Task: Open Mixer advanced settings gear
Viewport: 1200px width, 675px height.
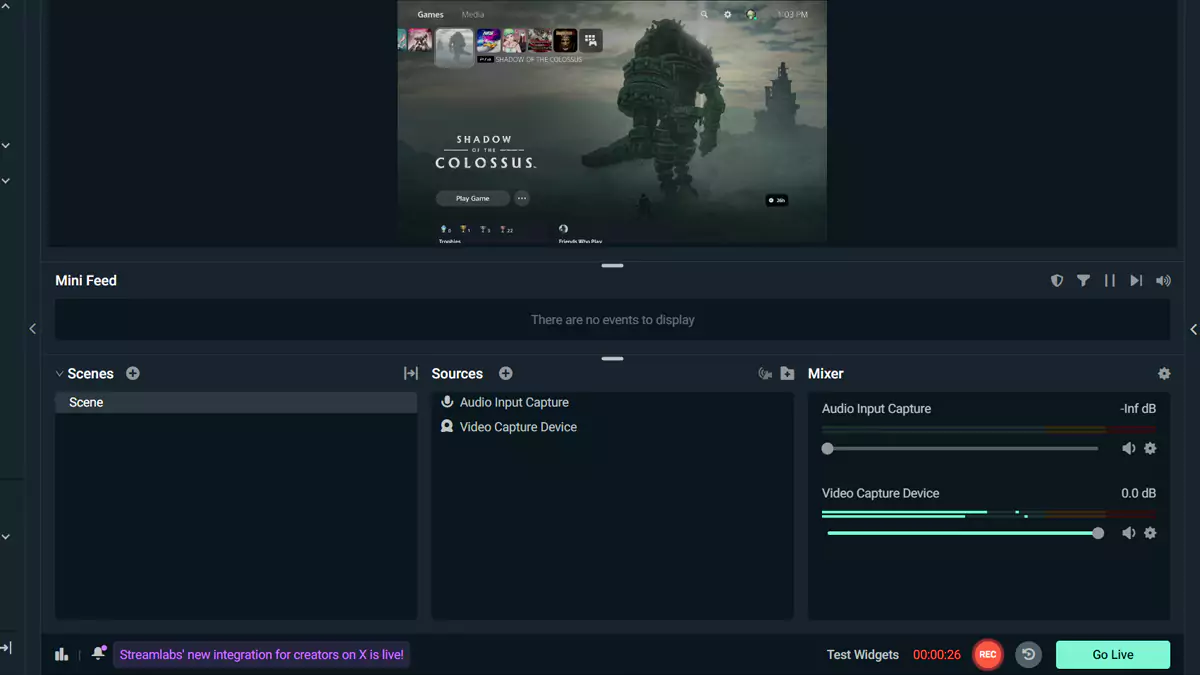Action: pyautogui.click(x=1164, y=373)
